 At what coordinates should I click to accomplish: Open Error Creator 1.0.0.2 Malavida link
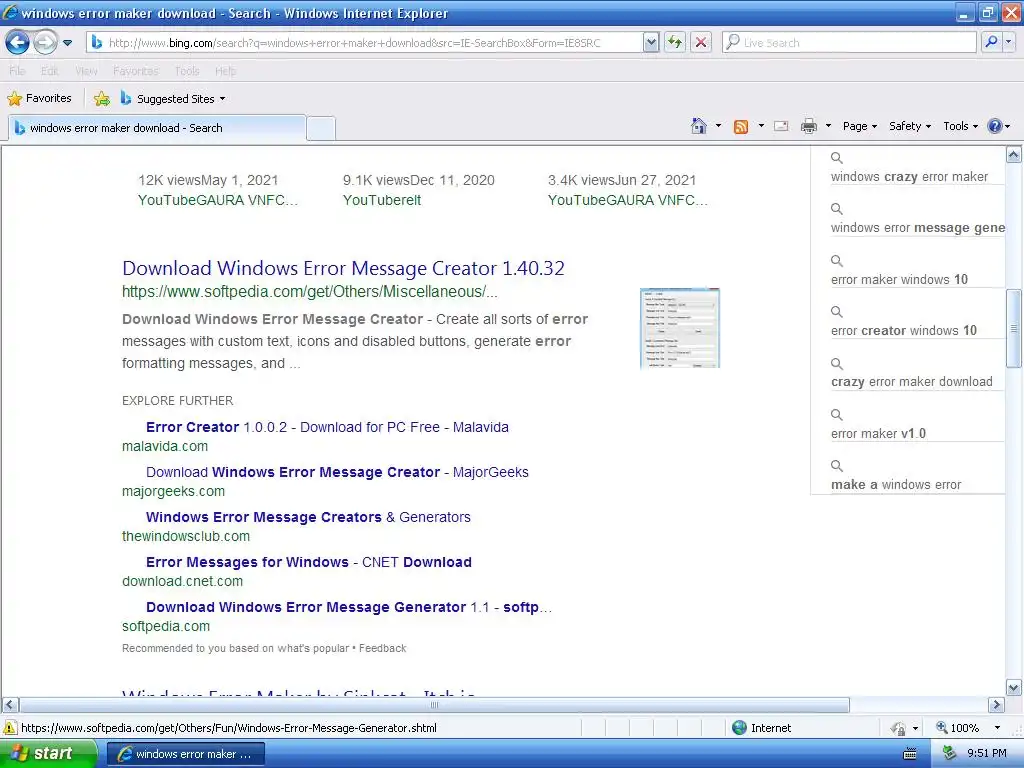point(327,427)
